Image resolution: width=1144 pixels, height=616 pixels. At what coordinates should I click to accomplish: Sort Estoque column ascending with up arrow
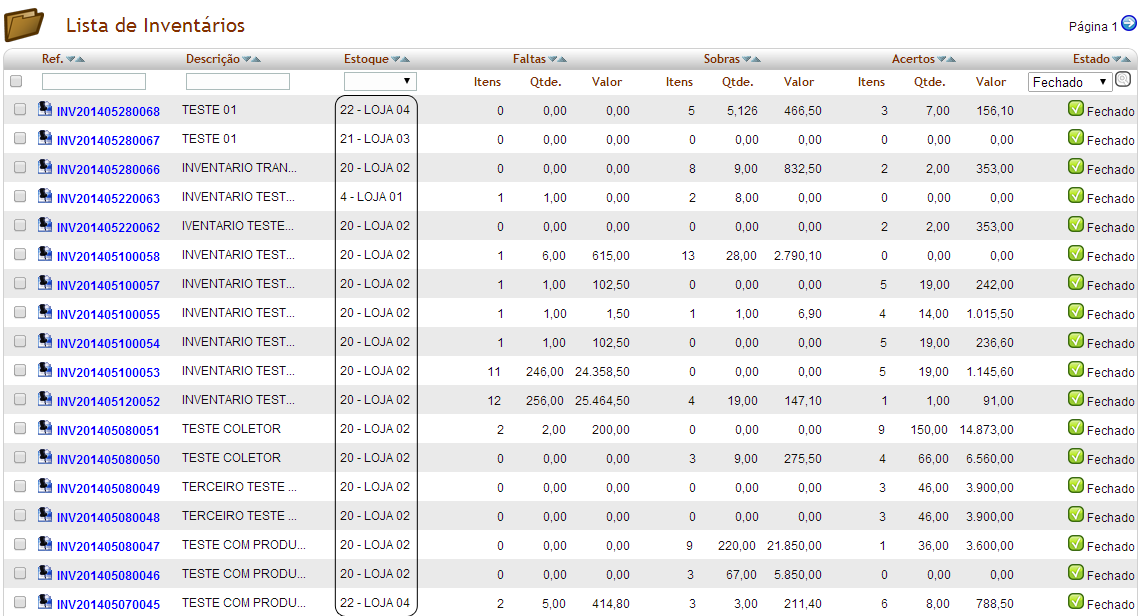point(405,60)
